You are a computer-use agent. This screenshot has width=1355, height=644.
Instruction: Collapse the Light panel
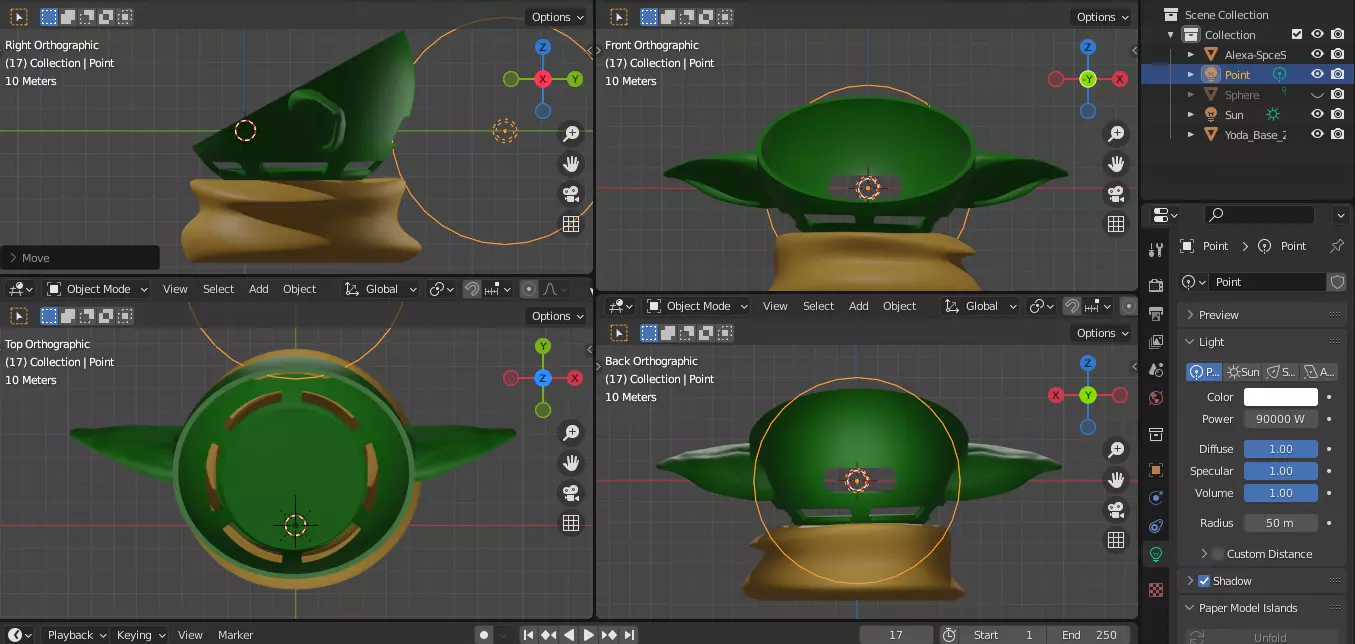click(x=1263, y=342)
